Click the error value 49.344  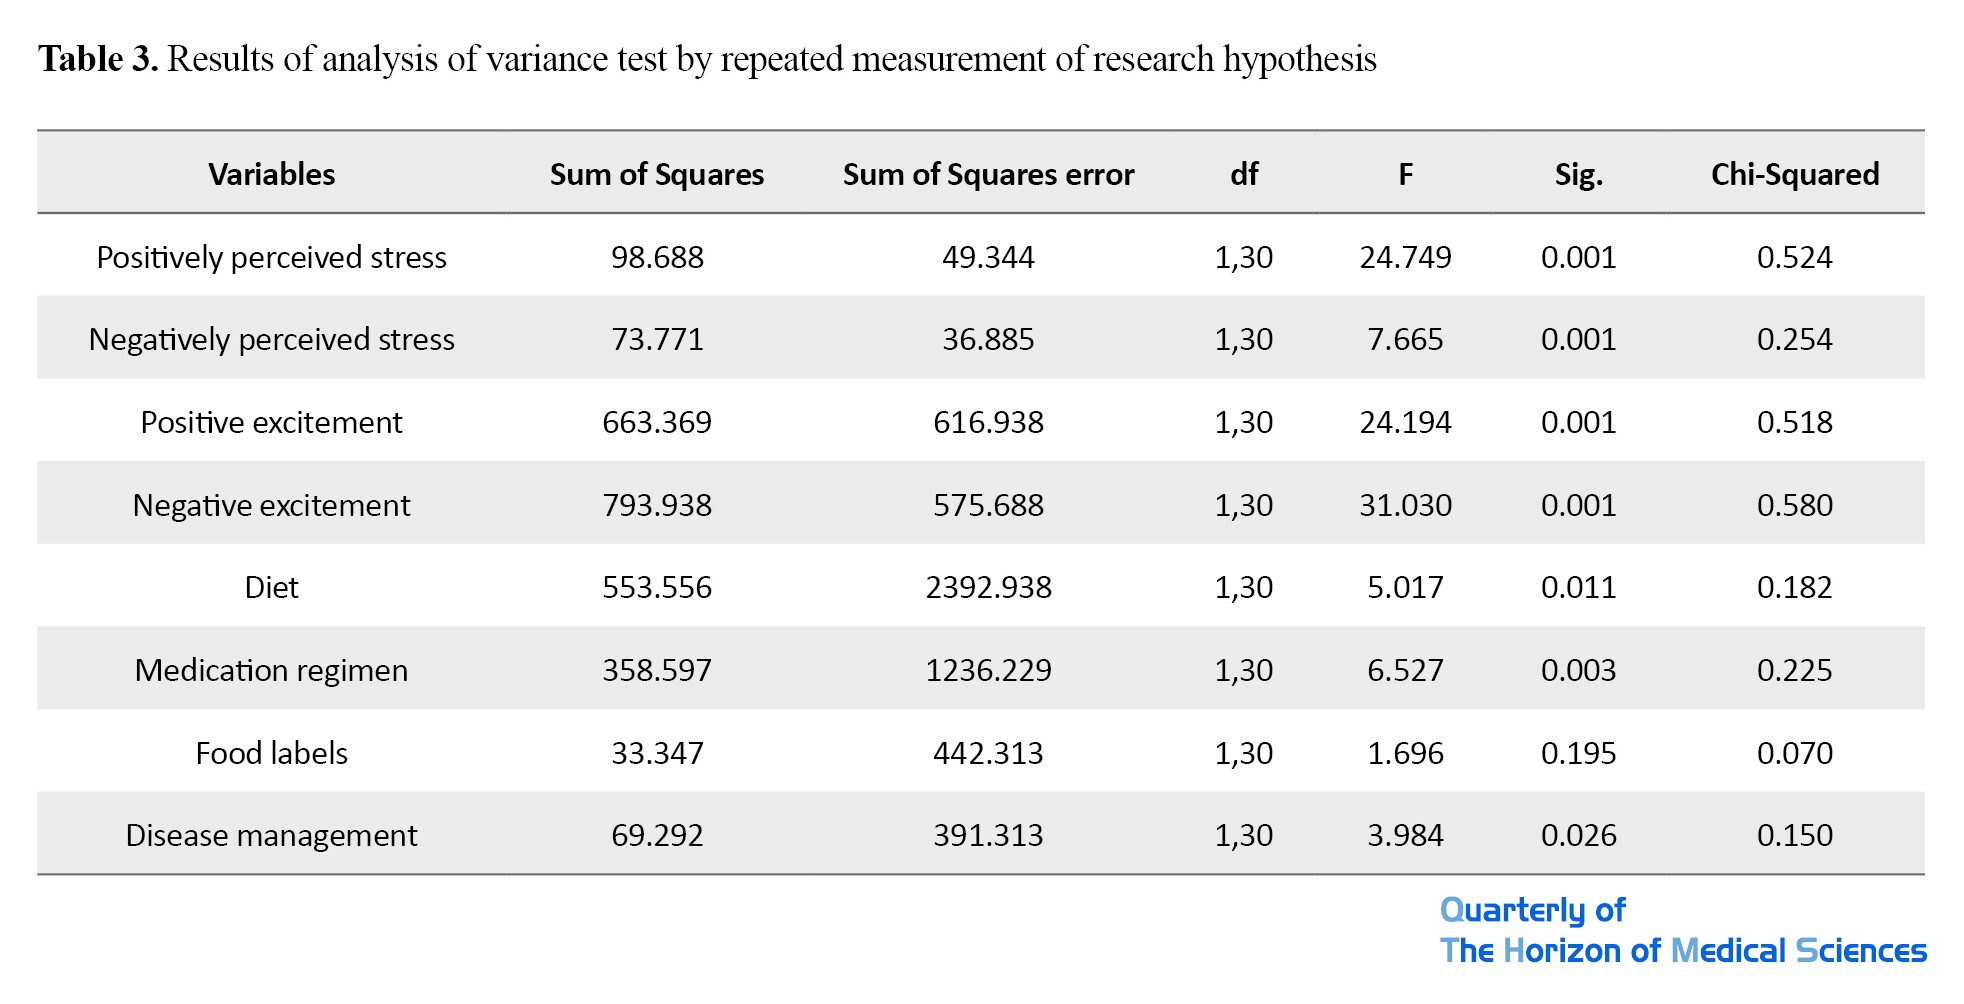tap(988, 257)
